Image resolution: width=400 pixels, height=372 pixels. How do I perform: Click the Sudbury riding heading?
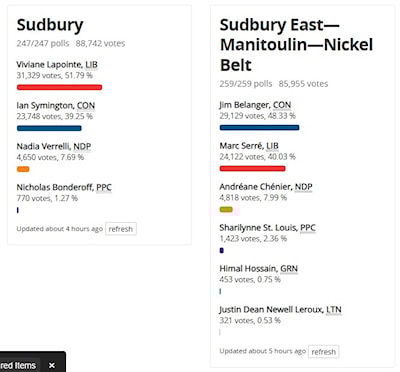pos(50,25)
